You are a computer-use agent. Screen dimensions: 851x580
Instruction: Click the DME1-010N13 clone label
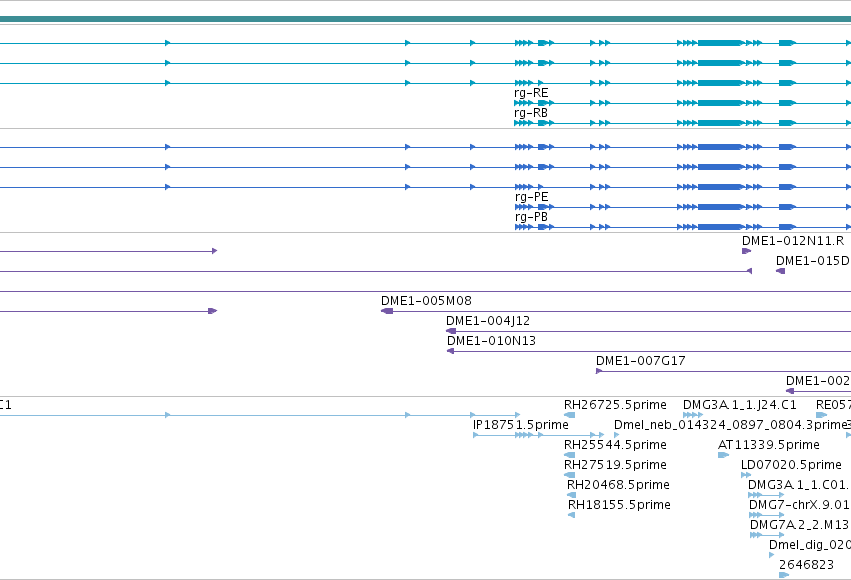pos(491,341)
